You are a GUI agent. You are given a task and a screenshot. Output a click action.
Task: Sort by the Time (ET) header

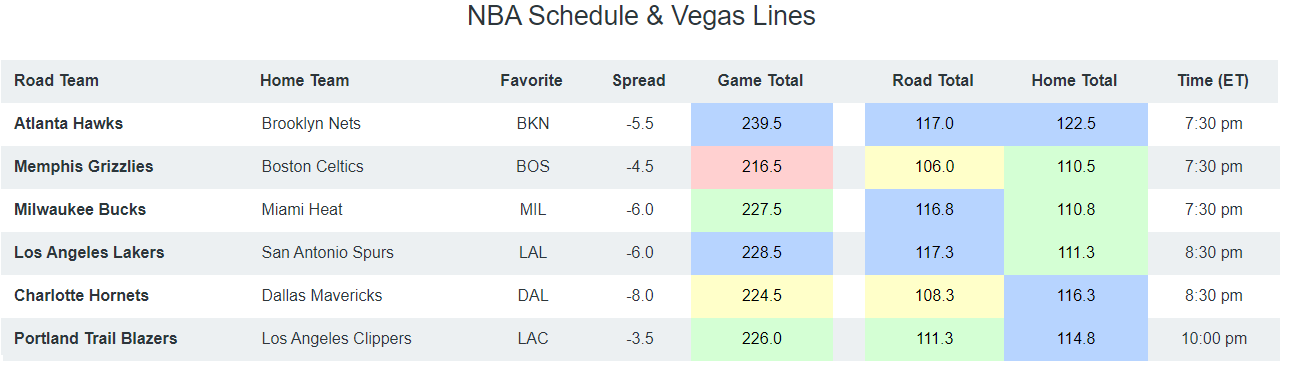[1213, 81]
